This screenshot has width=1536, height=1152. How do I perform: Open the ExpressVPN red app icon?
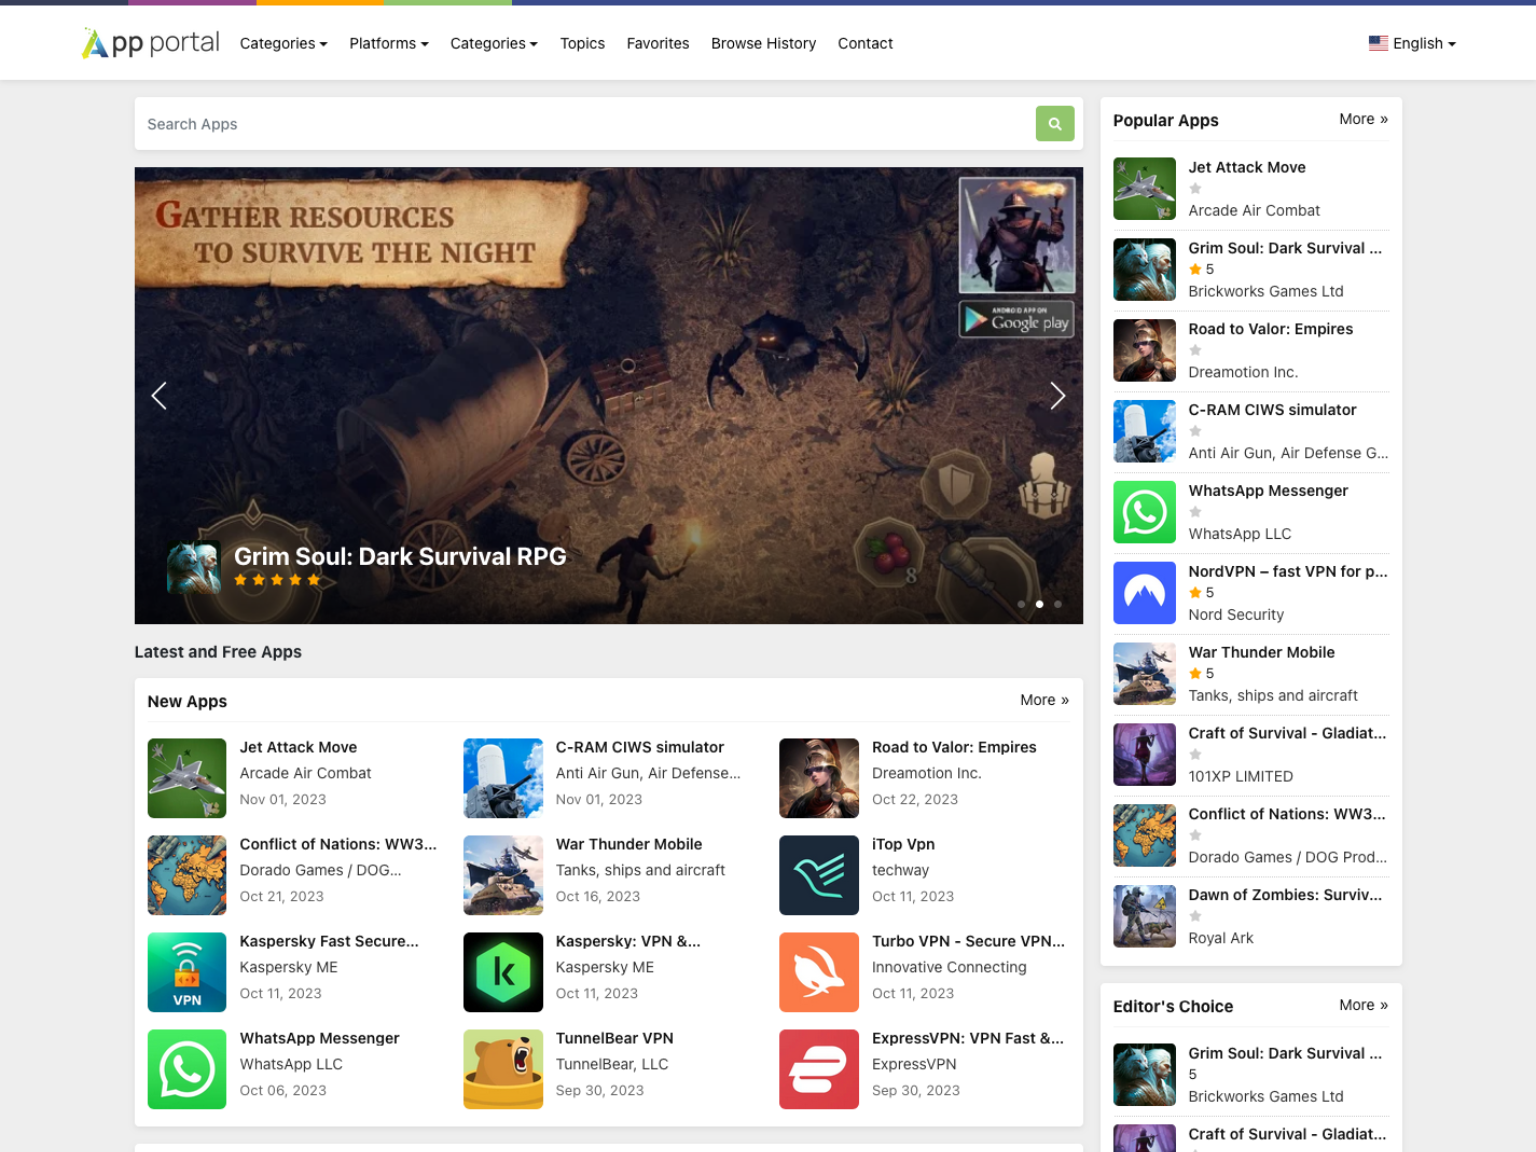pyautogui.click(x=818, y=1069)
